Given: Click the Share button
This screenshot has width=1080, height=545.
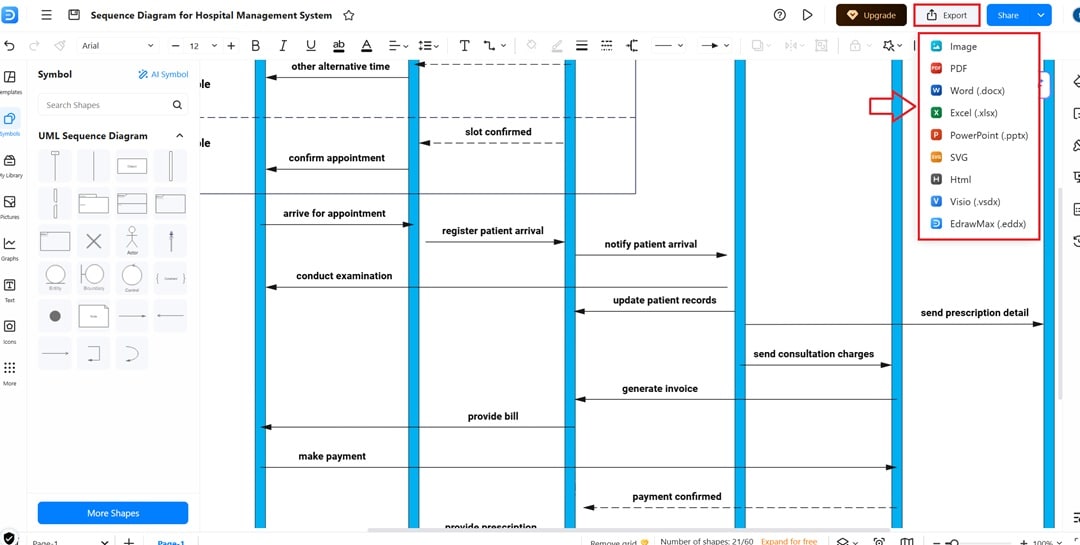Looking at the screenshot, I should (1008, 15).
